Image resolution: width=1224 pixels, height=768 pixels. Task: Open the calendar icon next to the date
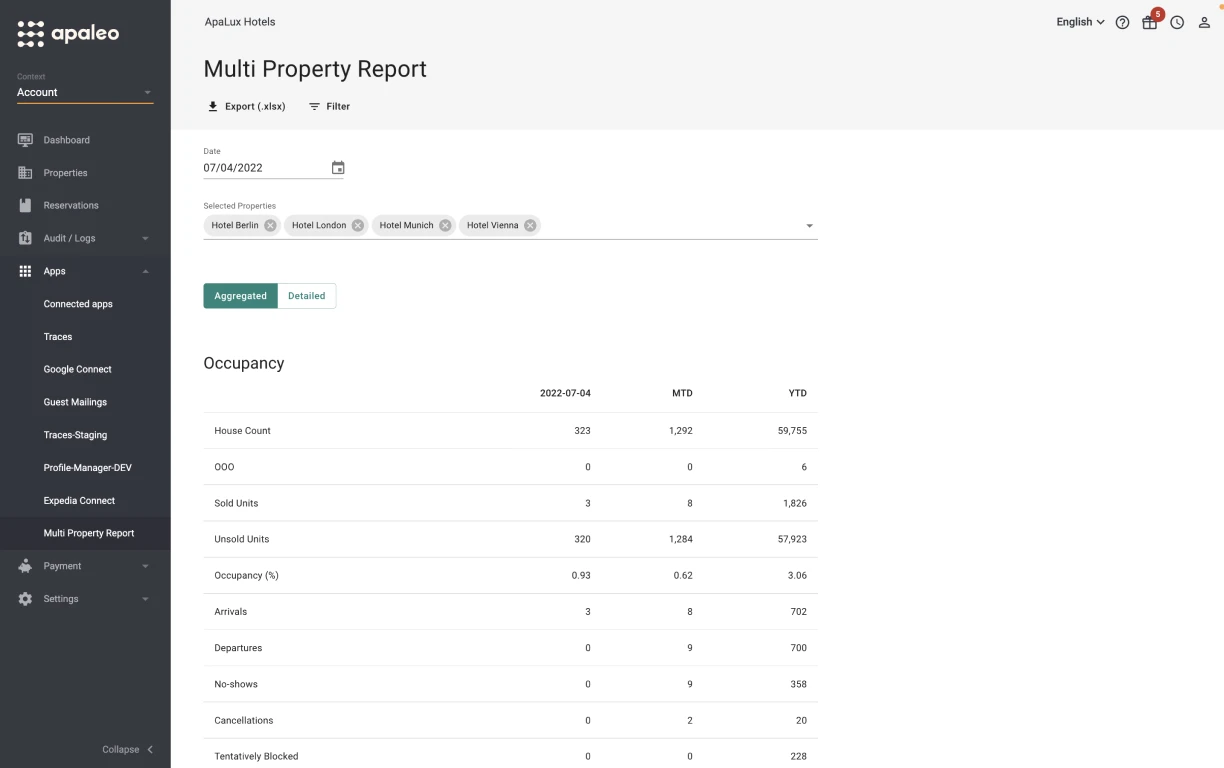tap(338, 167)
